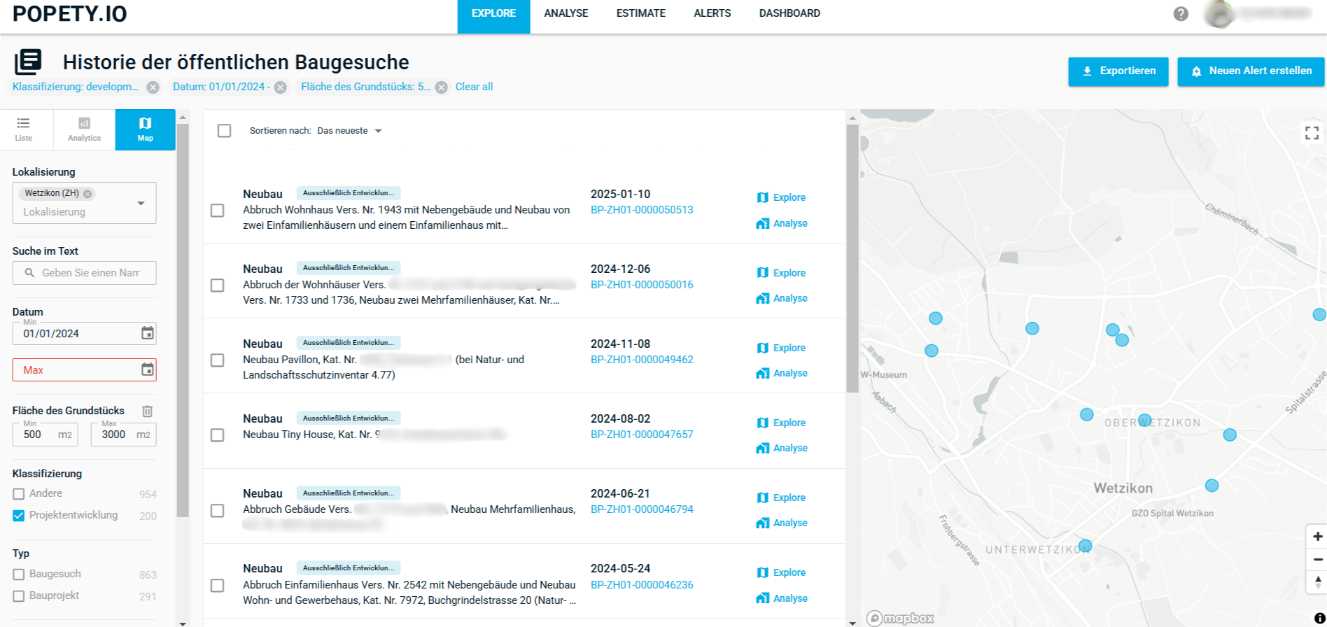
Task: Open calendar picker for minimum date
Action: tap(147, 334)
